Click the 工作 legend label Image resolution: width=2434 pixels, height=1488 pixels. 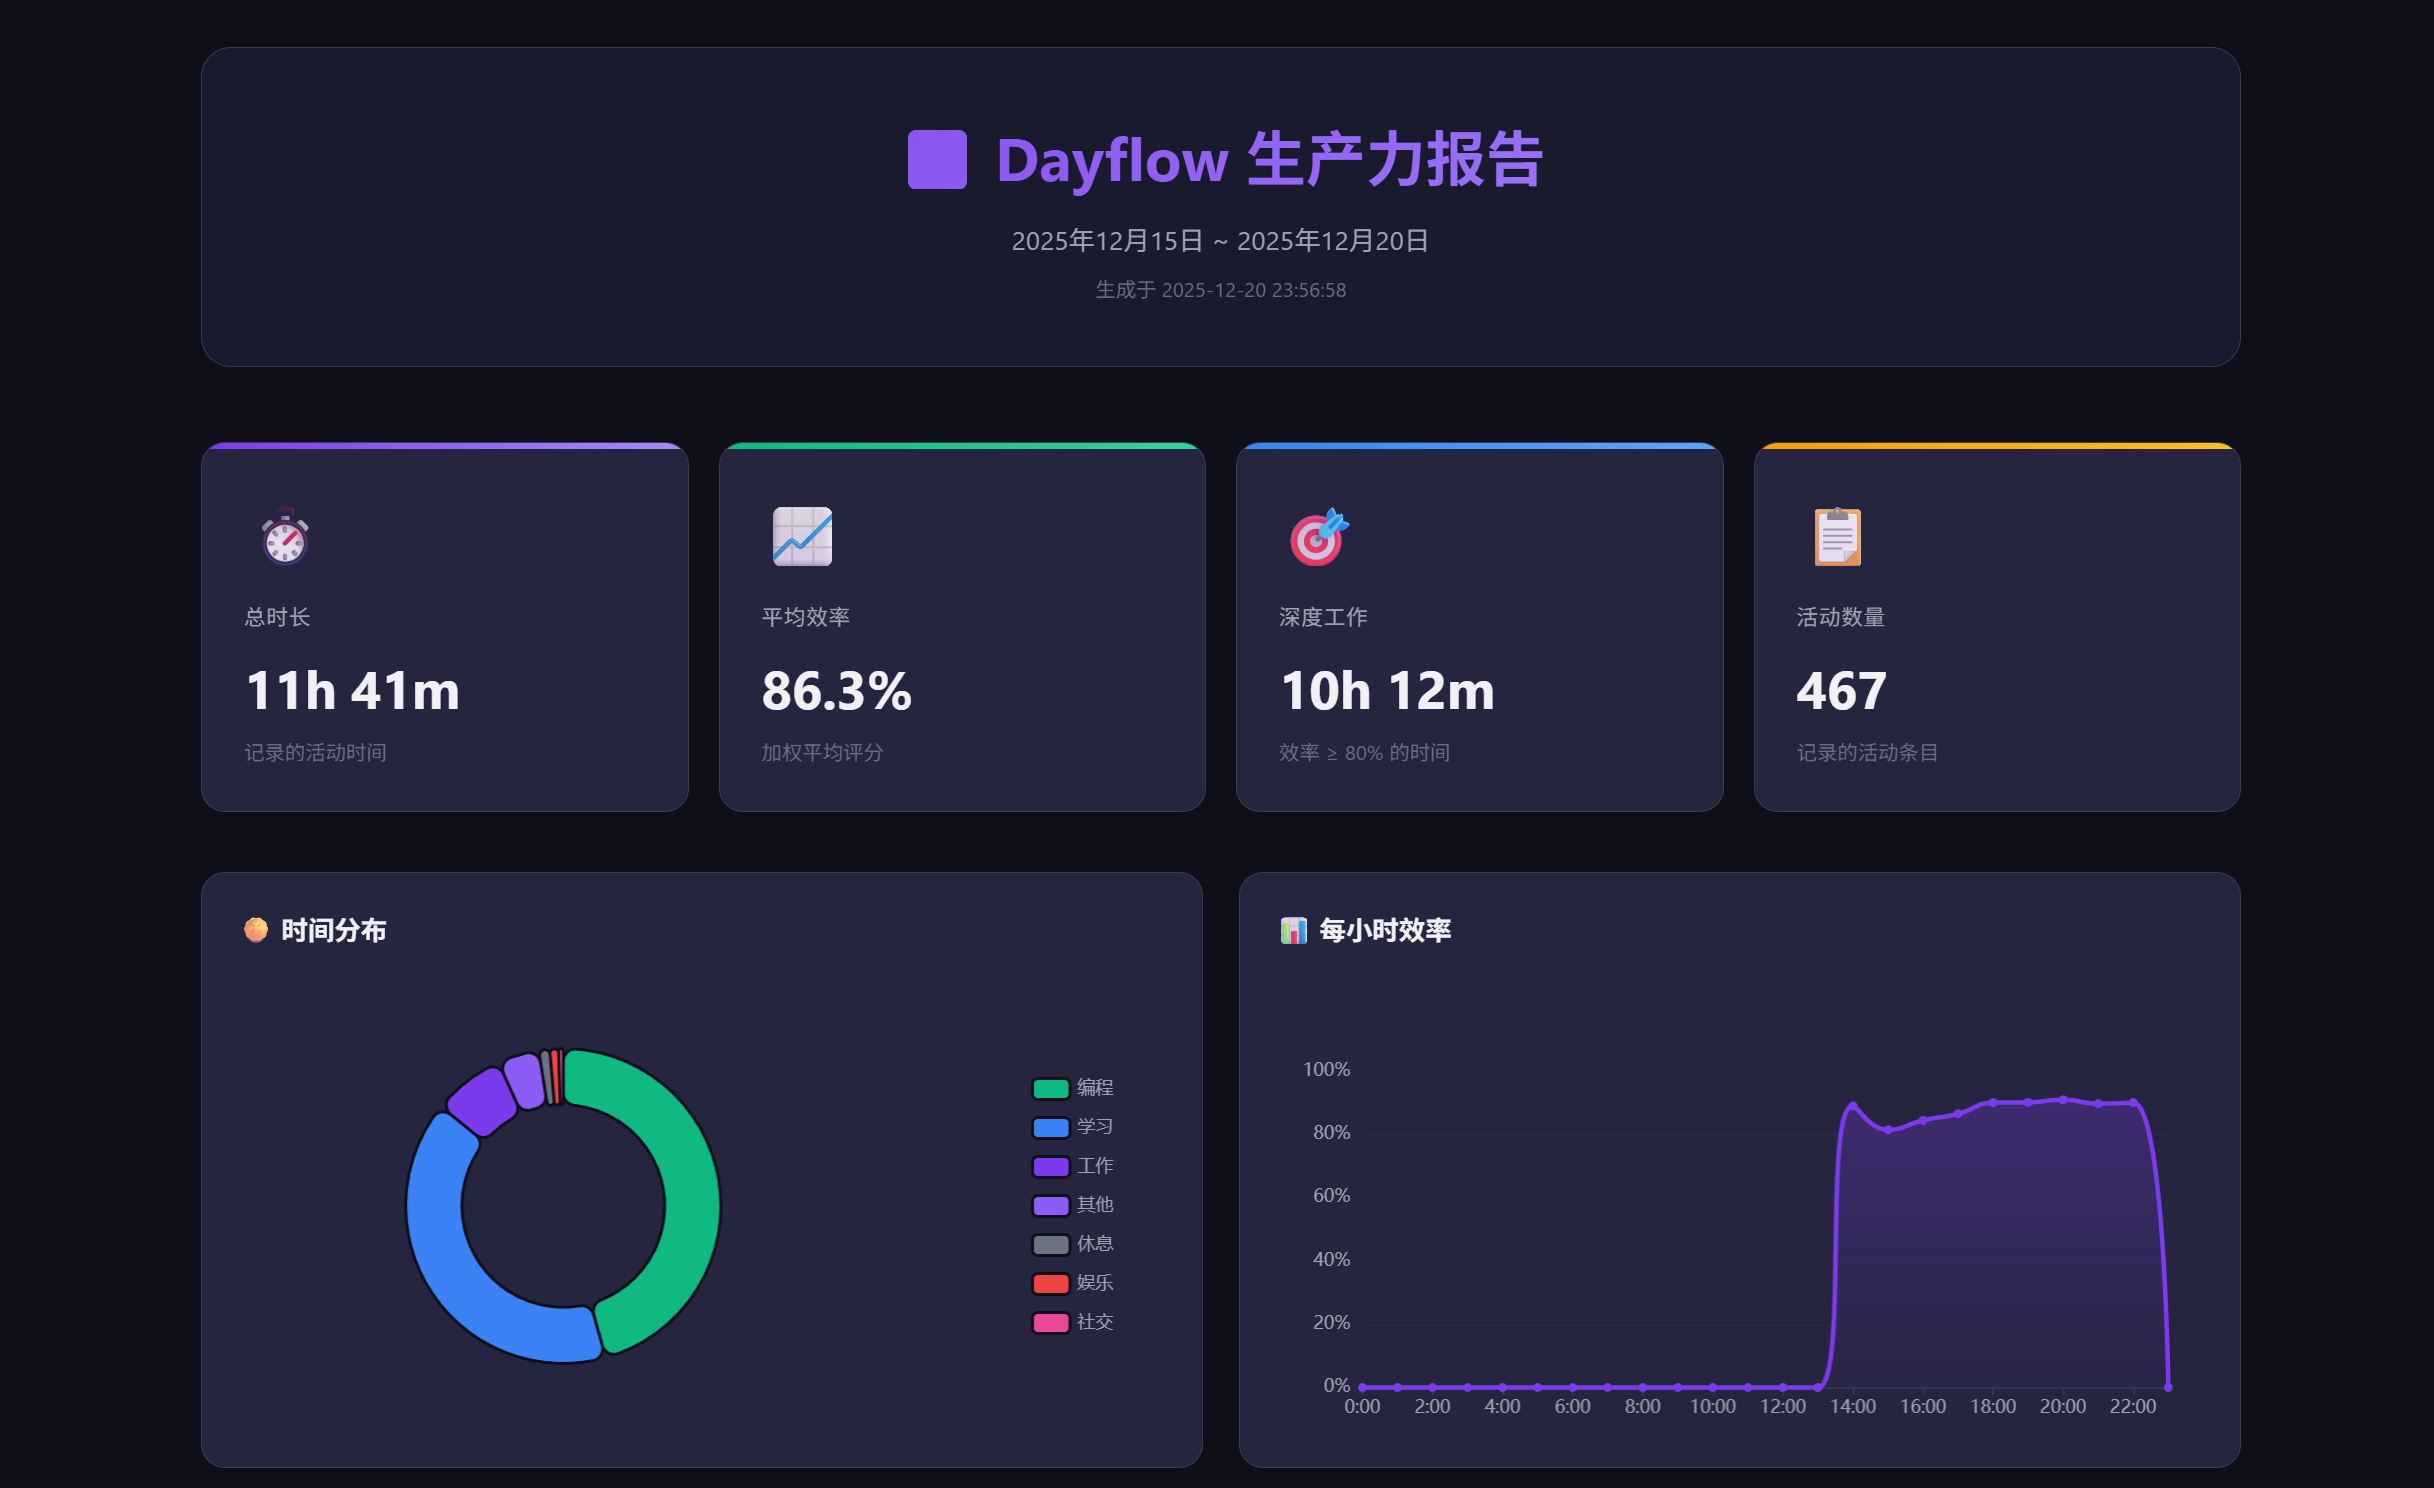coord(1095,1166)
